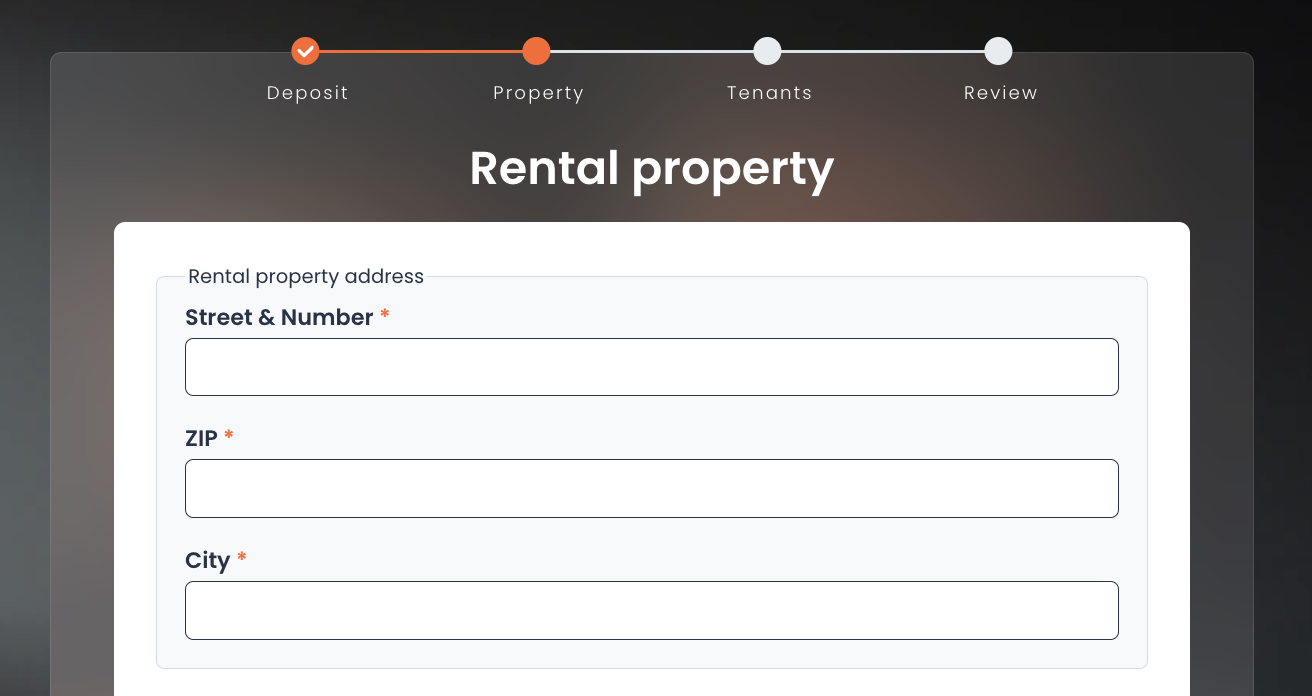Click progress line between Property and Tenants
The height and width of the screenshot is (696, 1312).
point(651,51)
